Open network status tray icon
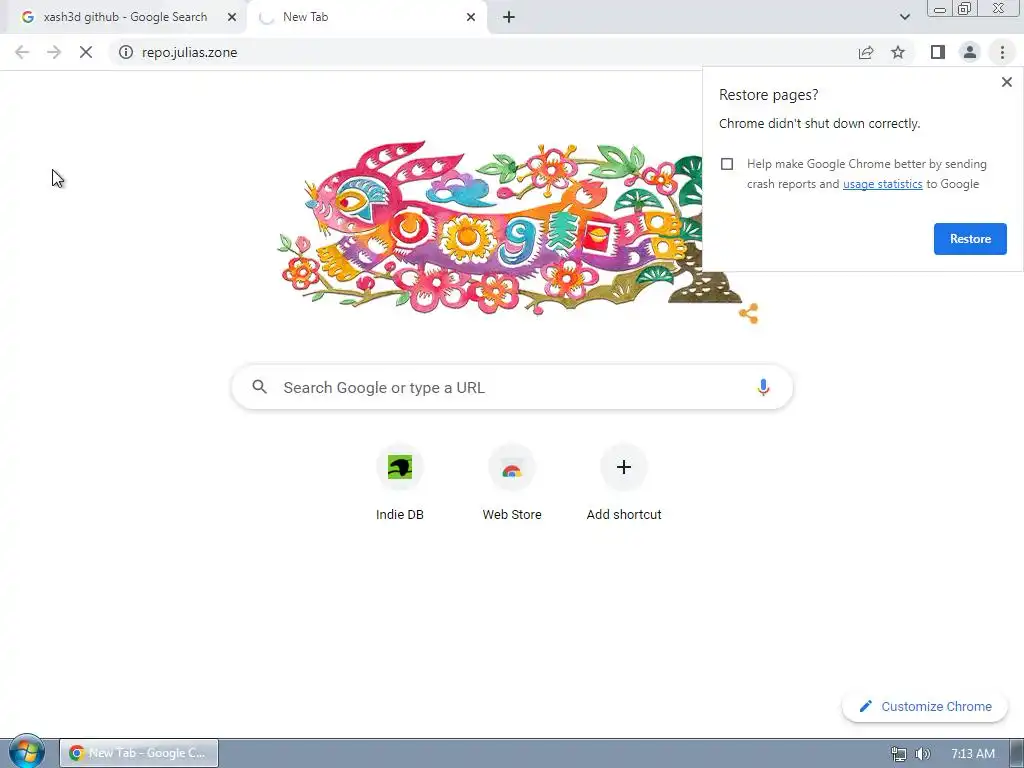 click(x=899, y=754)
